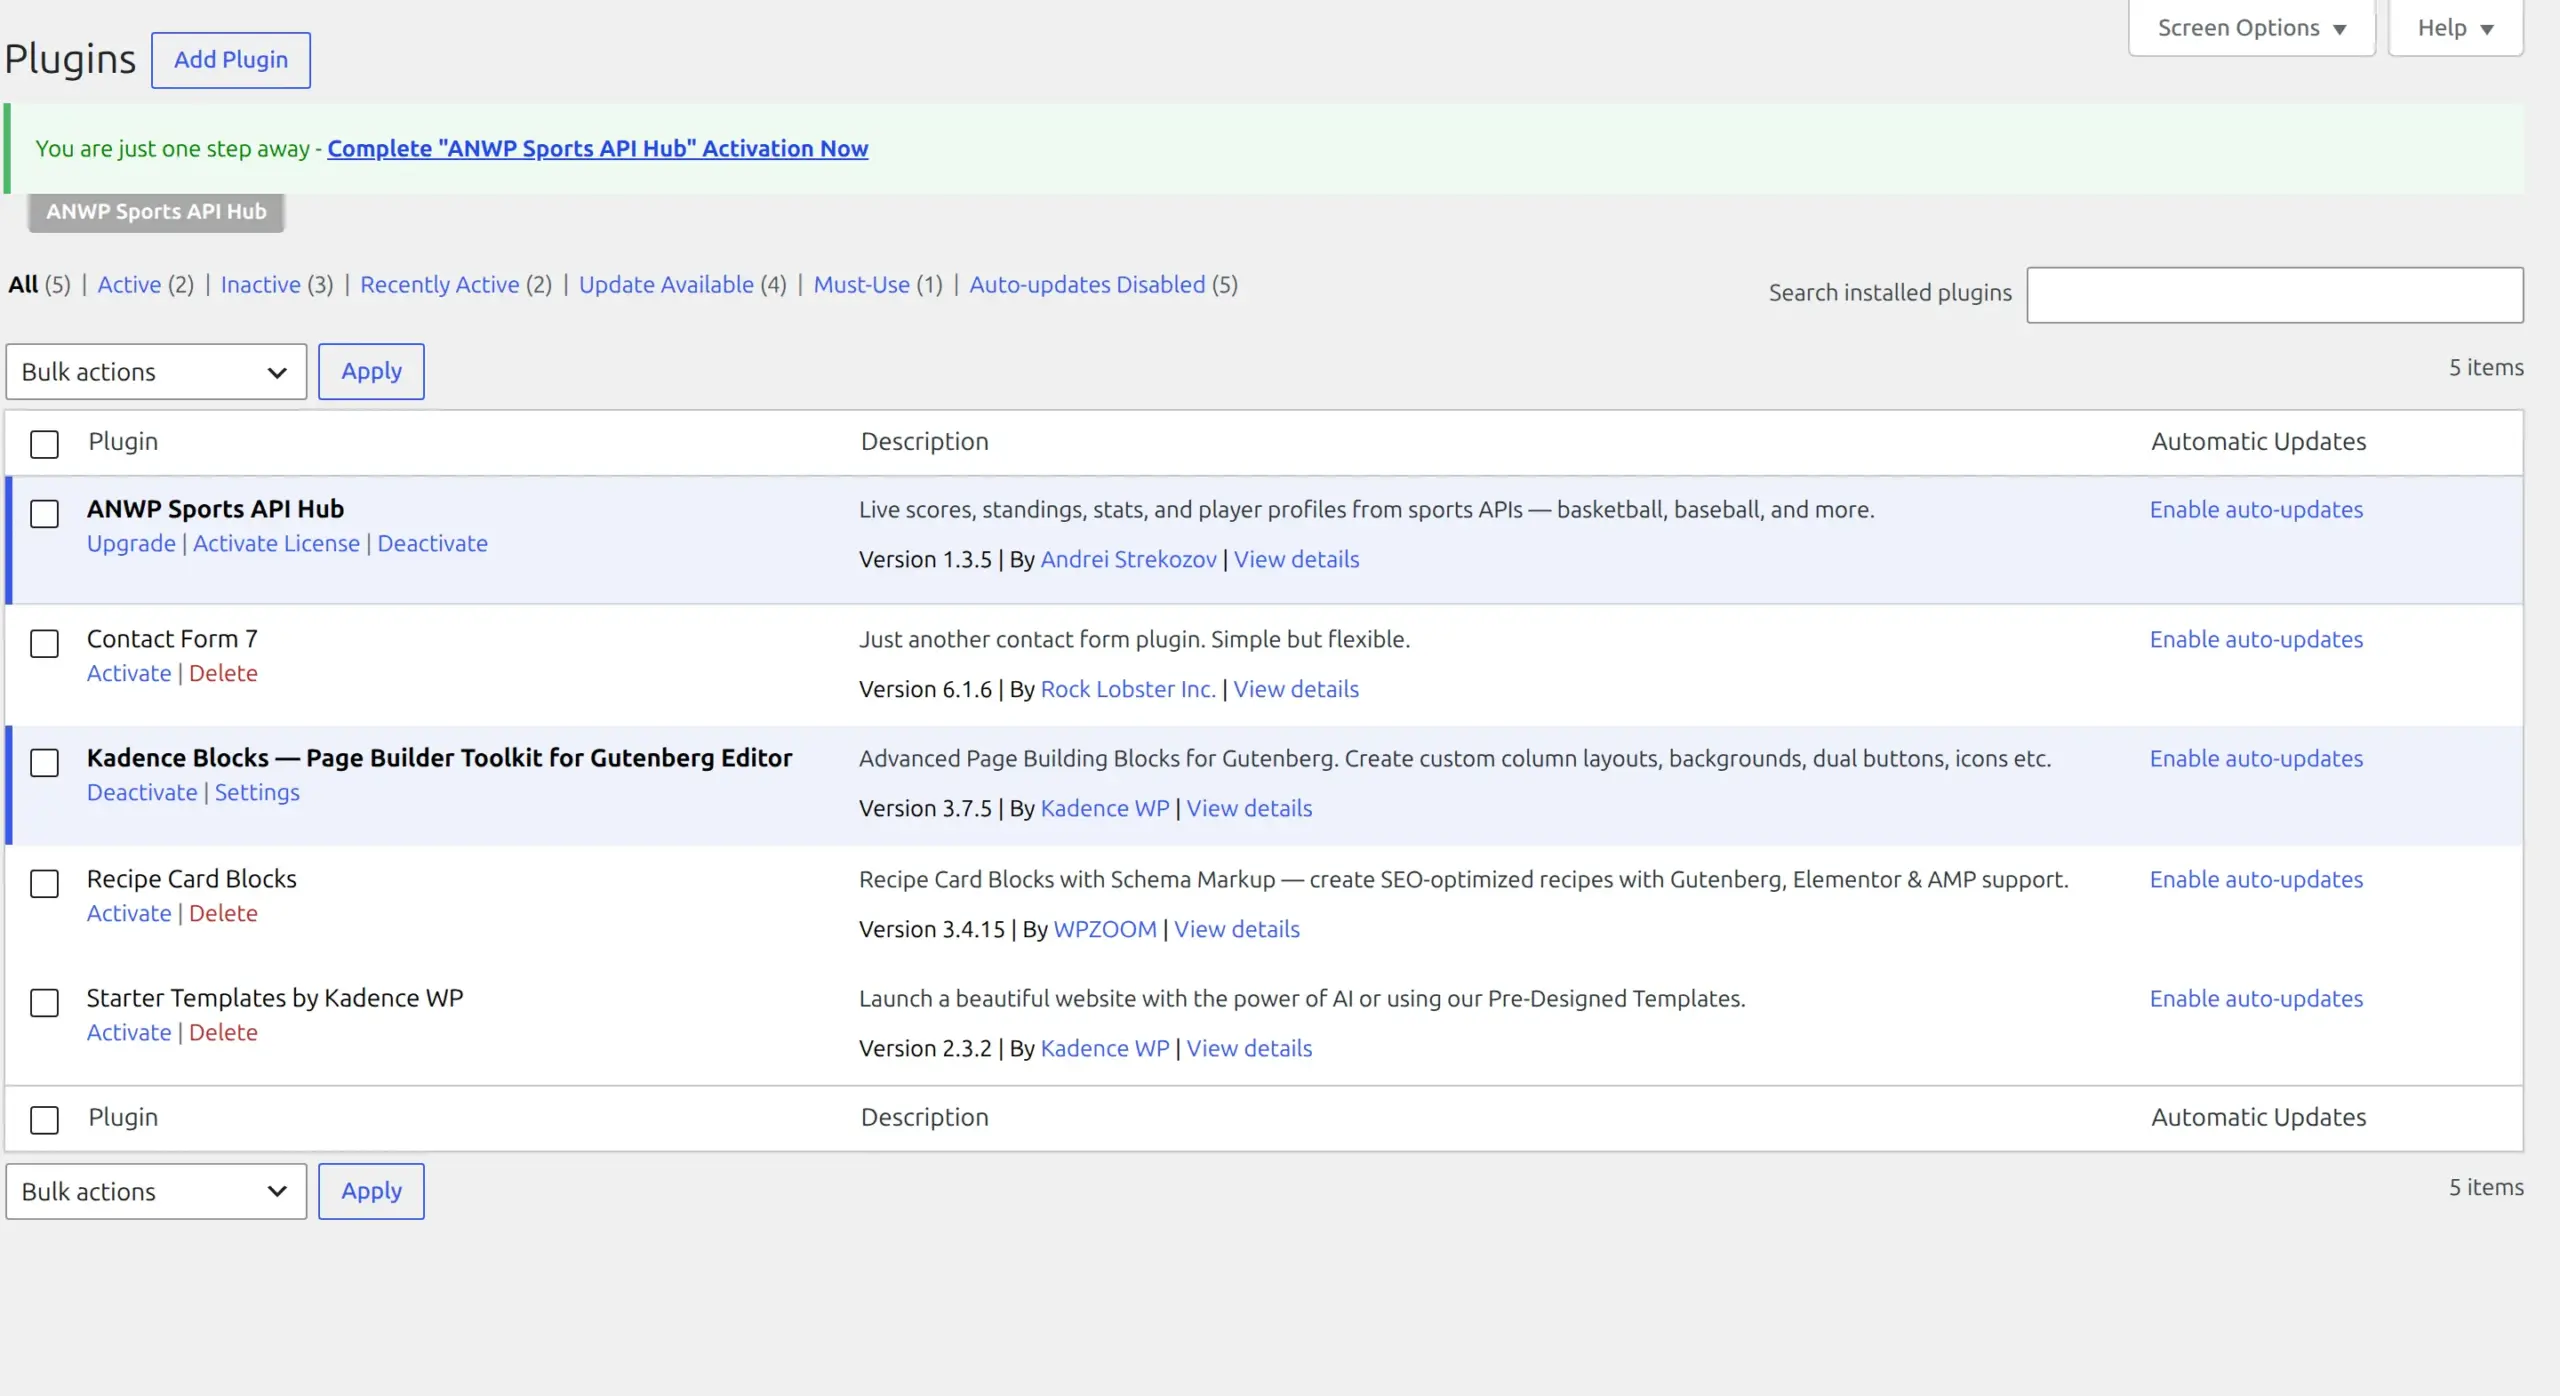Click Activate License for ANWP Sports API Hub
Image resolution: width=2560 pixels, height=1396 pixels.
pyautogui.click(x=276, y=543)
